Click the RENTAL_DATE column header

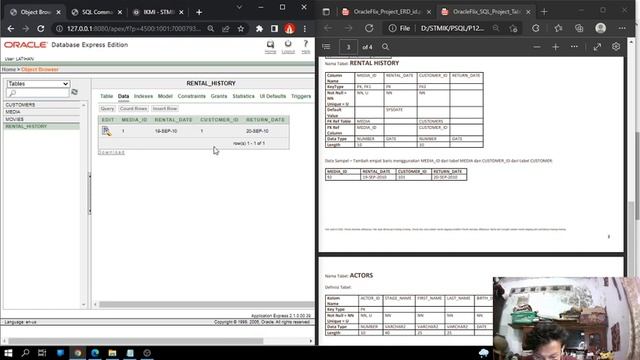click(x=173, y=120)
